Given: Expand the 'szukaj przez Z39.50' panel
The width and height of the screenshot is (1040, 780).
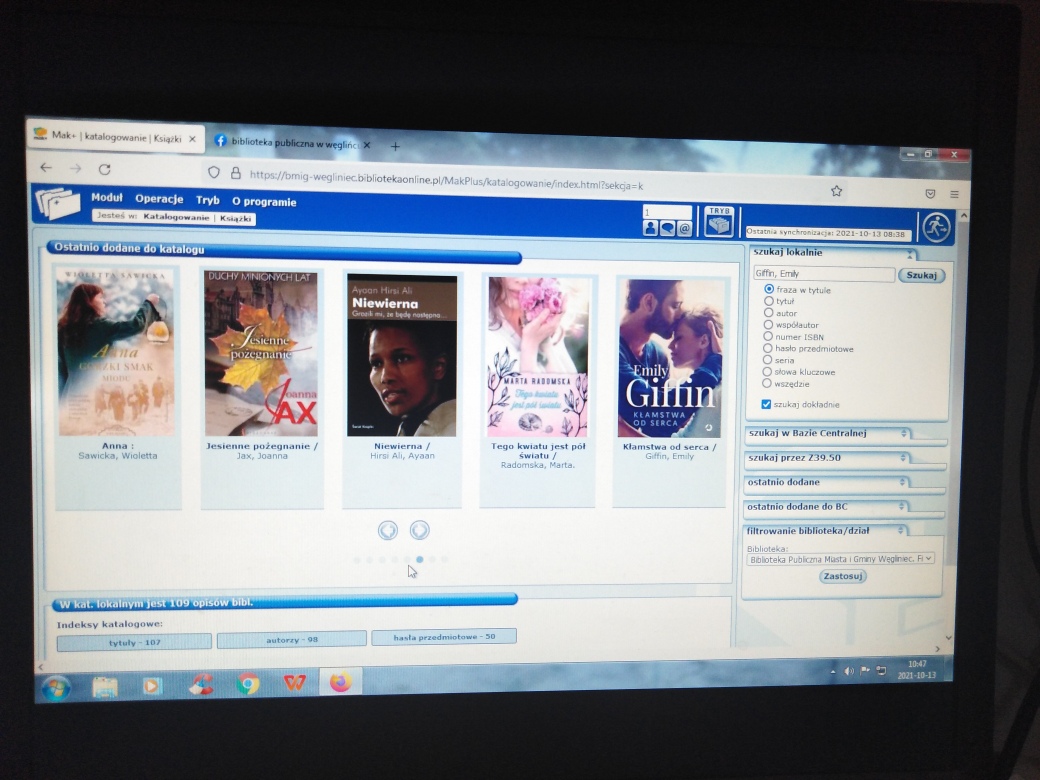Looking at the screenshot, I should pyautogui.click(x=903, y=458).
